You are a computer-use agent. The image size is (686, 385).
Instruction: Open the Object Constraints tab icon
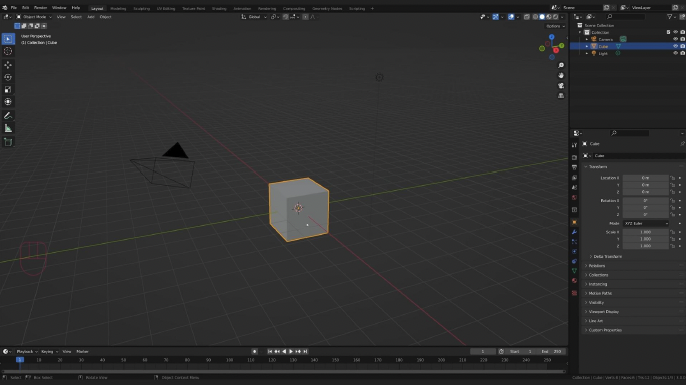click(x=574, y=261)
